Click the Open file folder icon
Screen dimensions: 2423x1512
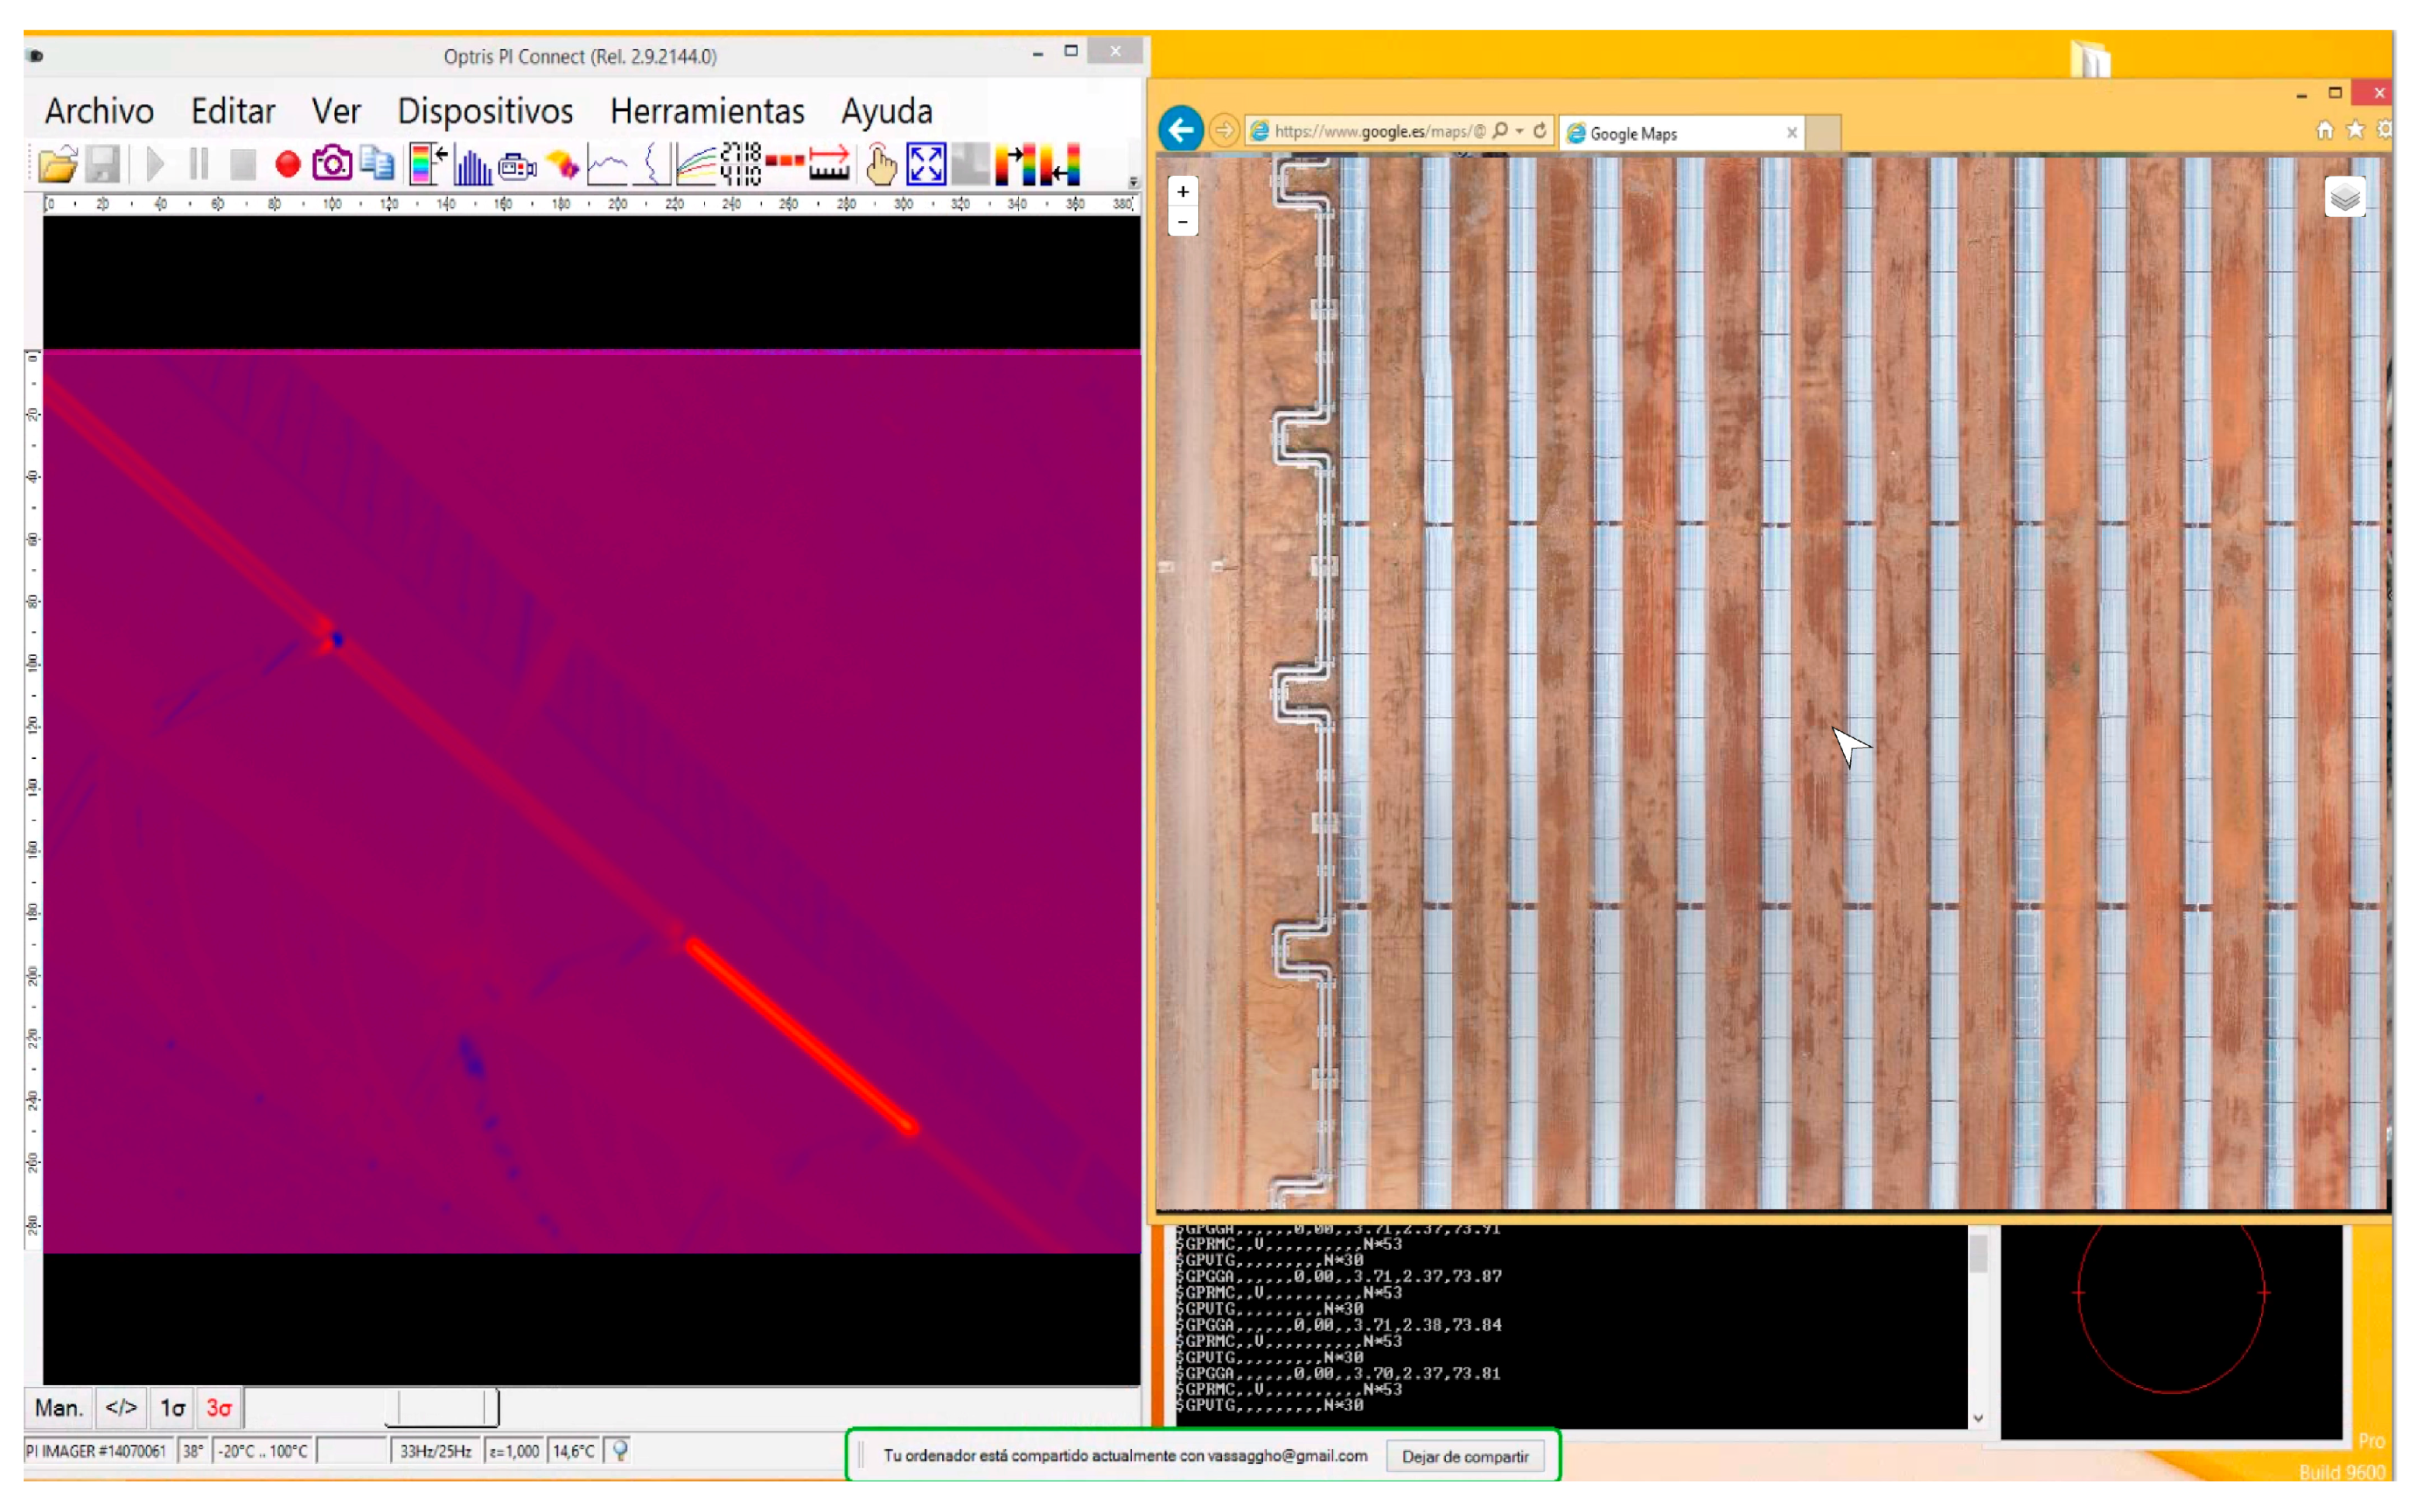(x=58, y=165)
